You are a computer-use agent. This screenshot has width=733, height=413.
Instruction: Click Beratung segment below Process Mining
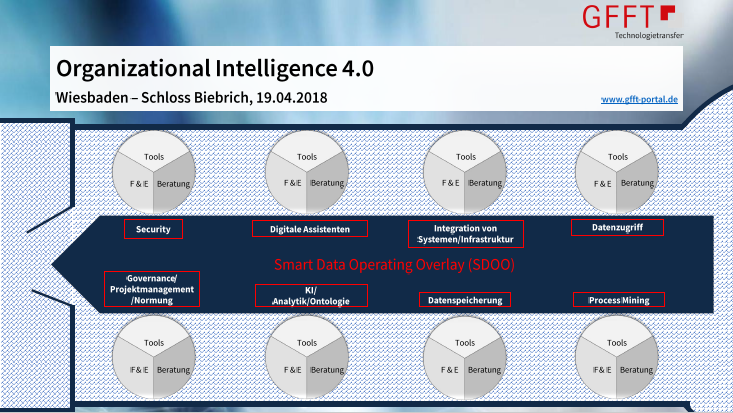click(x=636, y=370)
